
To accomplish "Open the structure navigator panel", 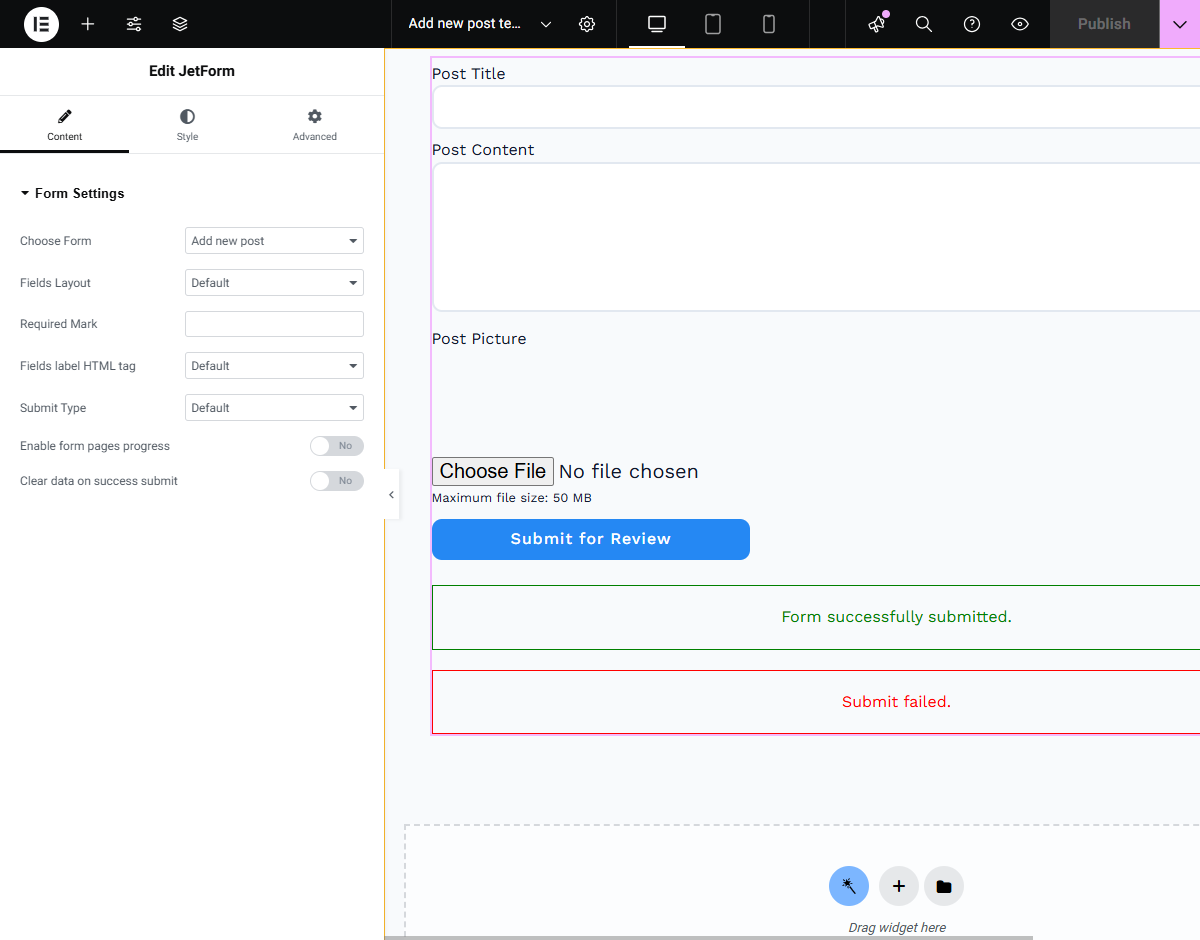I will tap(179, 24).
